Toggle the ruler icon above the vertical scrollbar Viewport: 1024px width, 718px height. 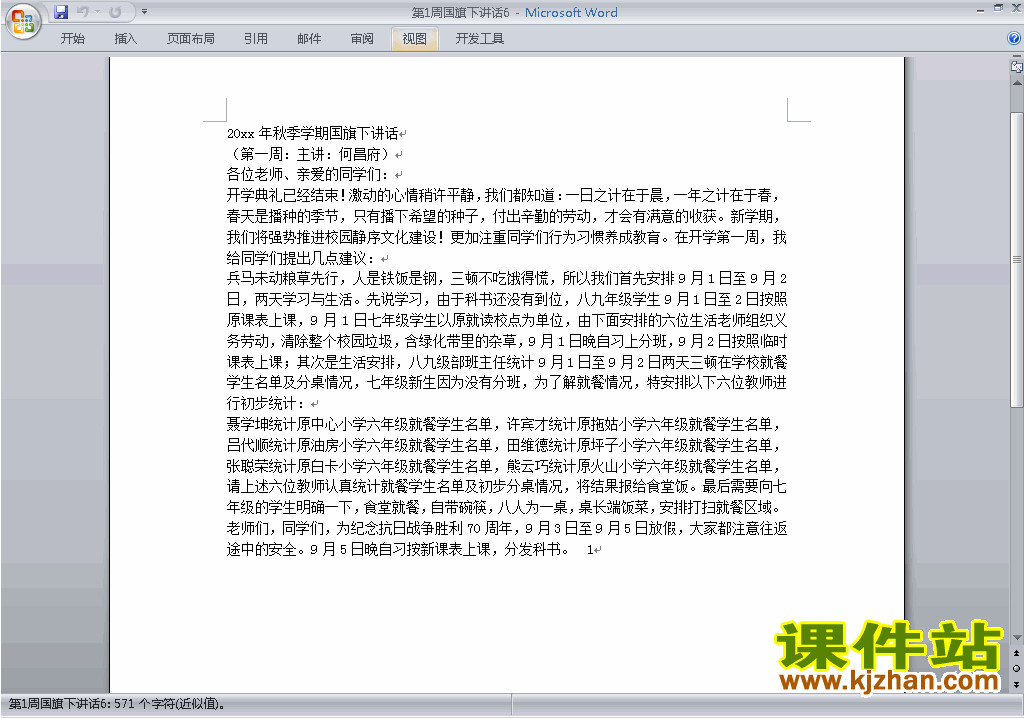click(x=1017, y=67)
